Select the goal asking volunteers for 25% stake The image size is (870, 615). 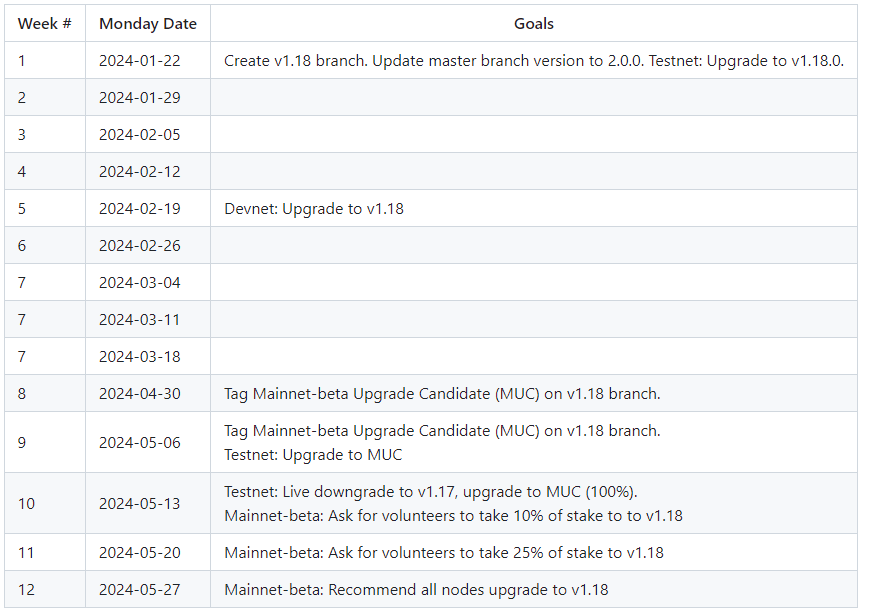443,552
